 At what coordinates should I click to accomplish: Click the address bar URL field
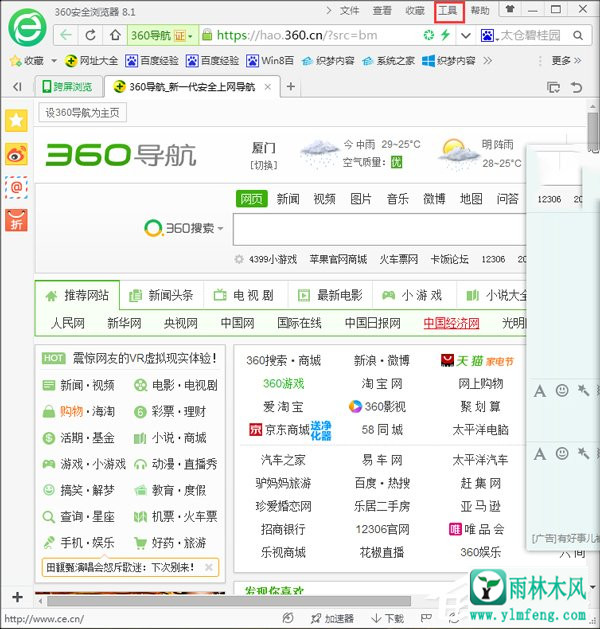[x=297, y=35]
